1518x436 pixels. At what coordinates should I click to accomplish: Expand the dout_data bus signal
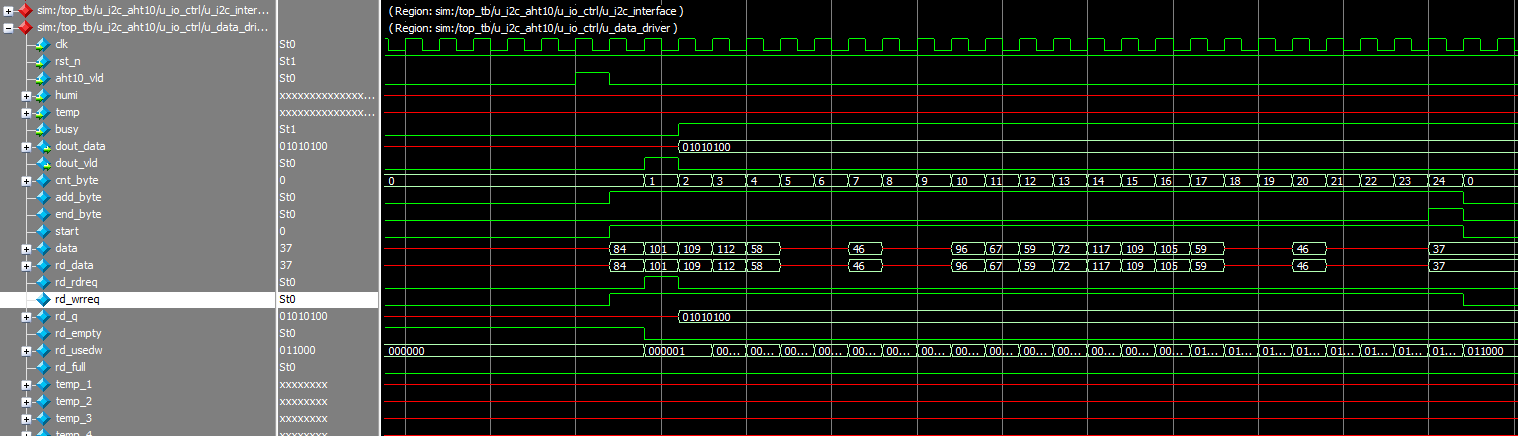click(x=26, y=146)
